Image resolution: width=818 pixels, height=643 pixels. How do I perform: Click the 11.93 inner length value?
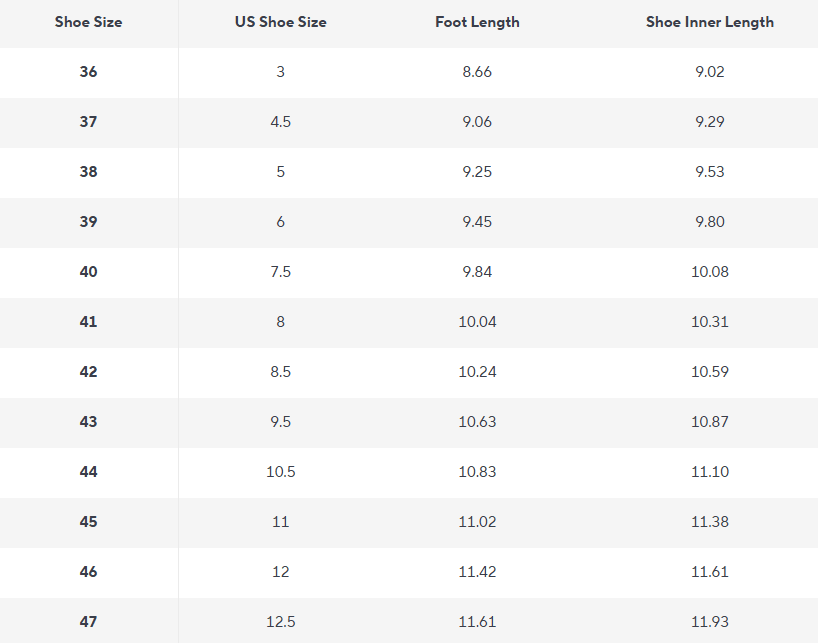pos(709,622)
